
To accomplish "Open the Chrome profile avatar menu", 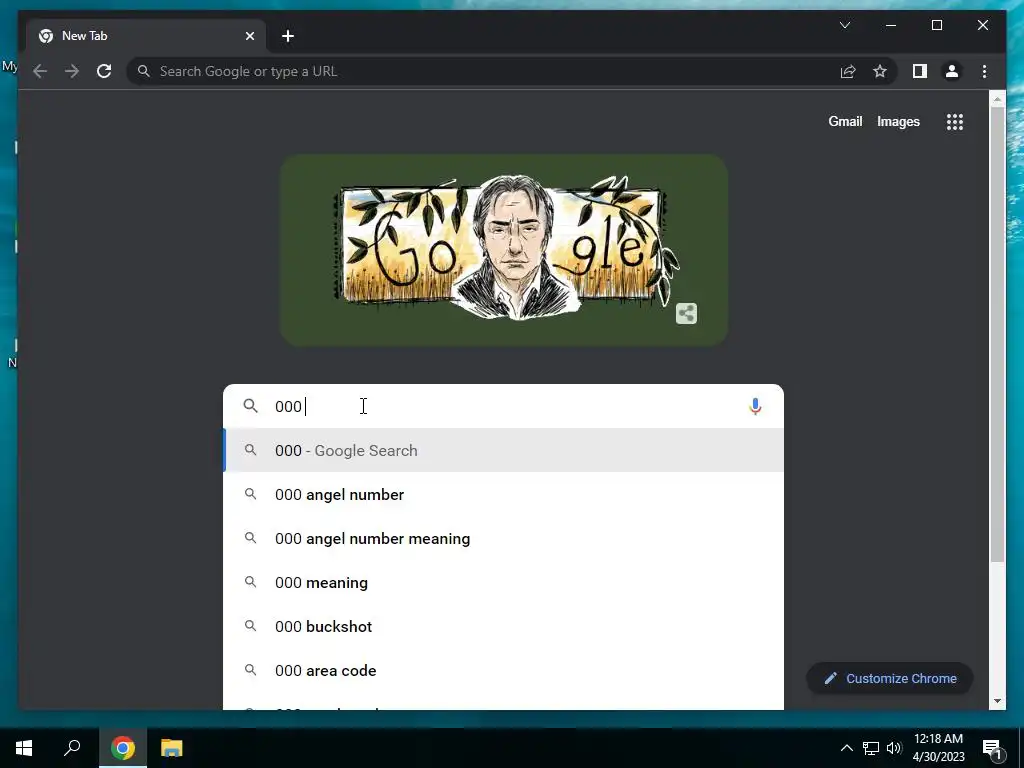I will pos(952,71).
